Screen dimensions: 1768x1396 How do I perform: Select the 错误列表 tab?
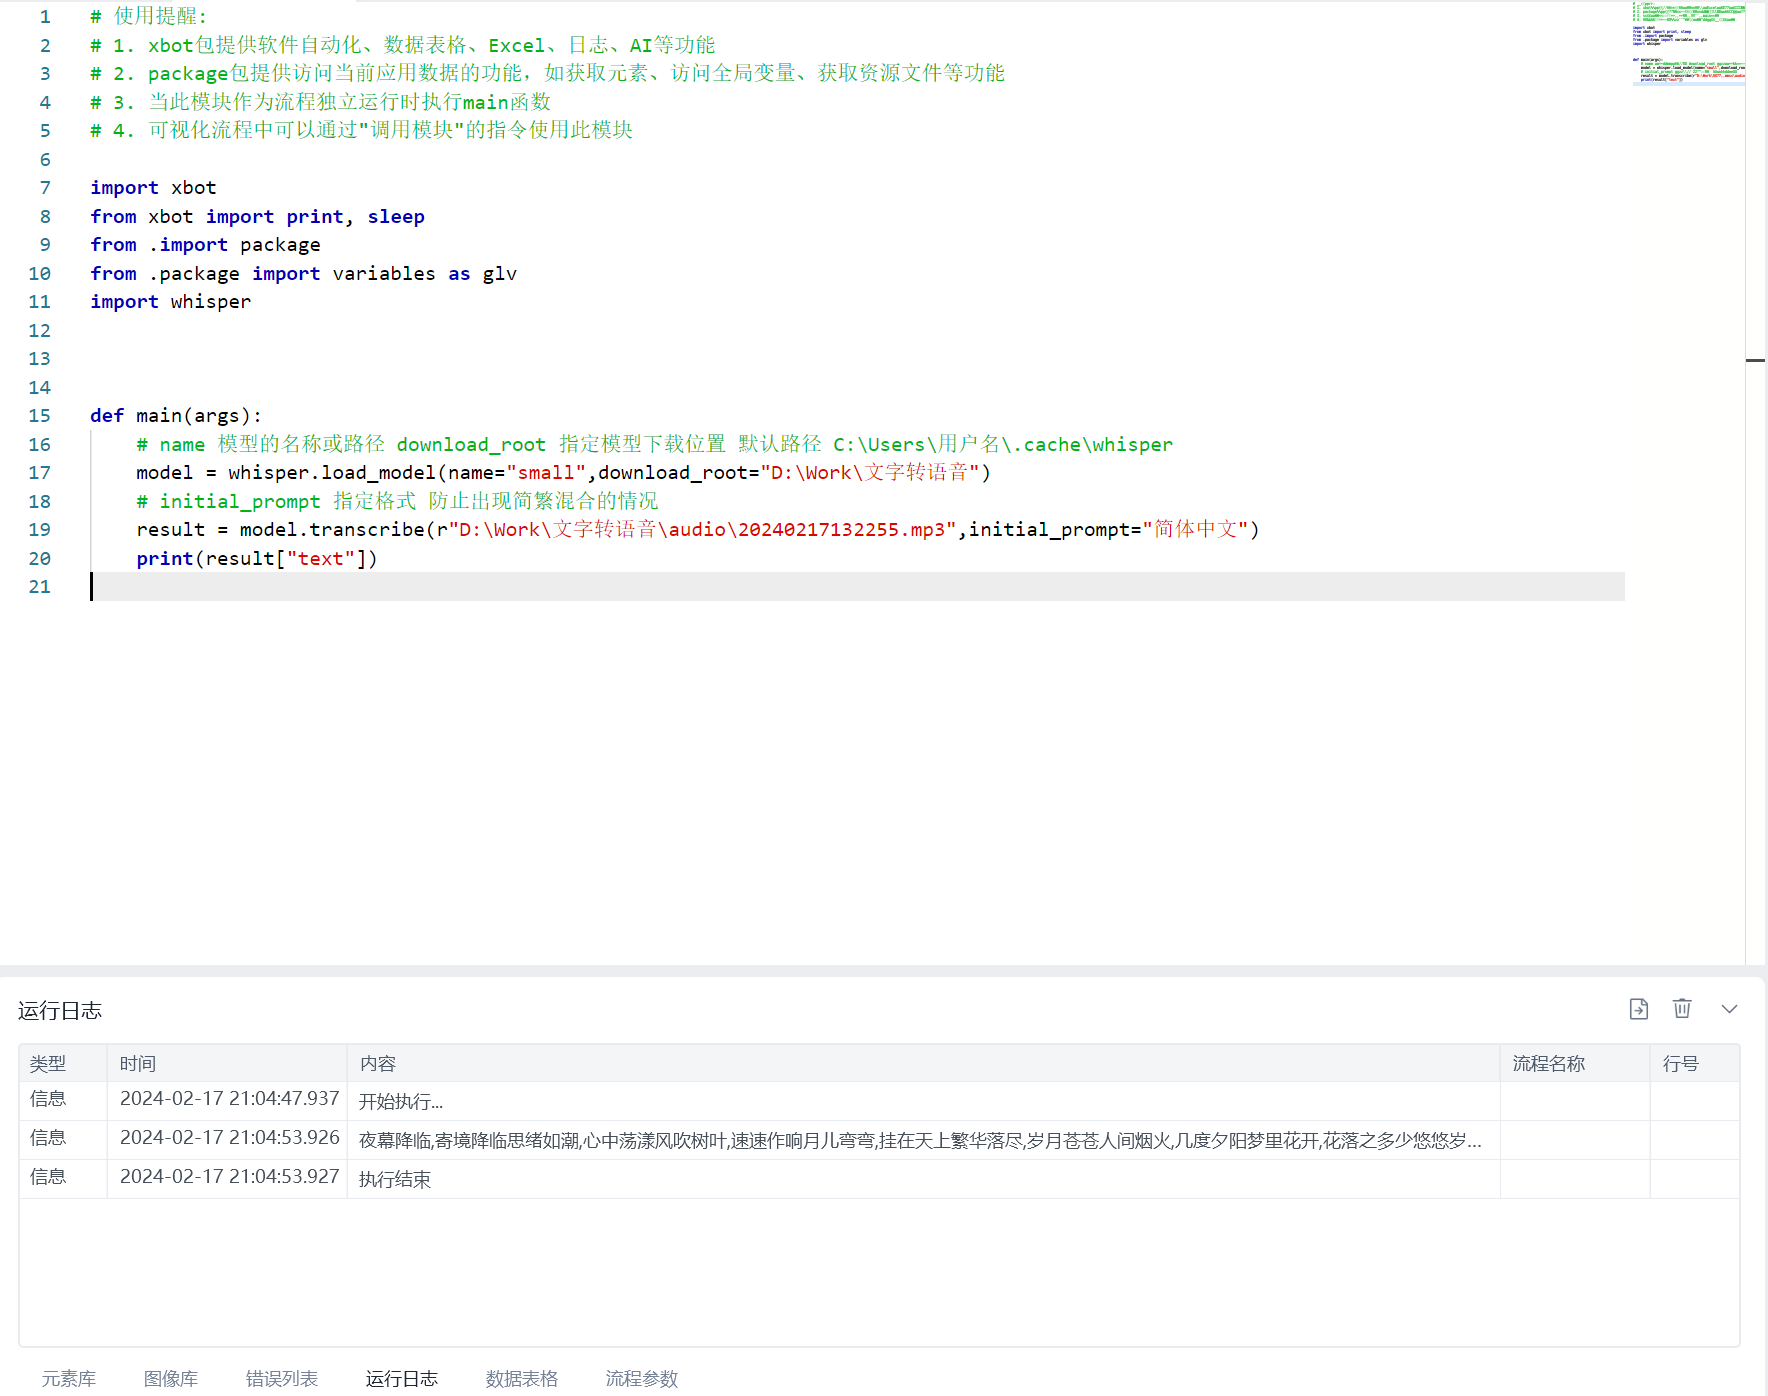tap(281, 1378)
